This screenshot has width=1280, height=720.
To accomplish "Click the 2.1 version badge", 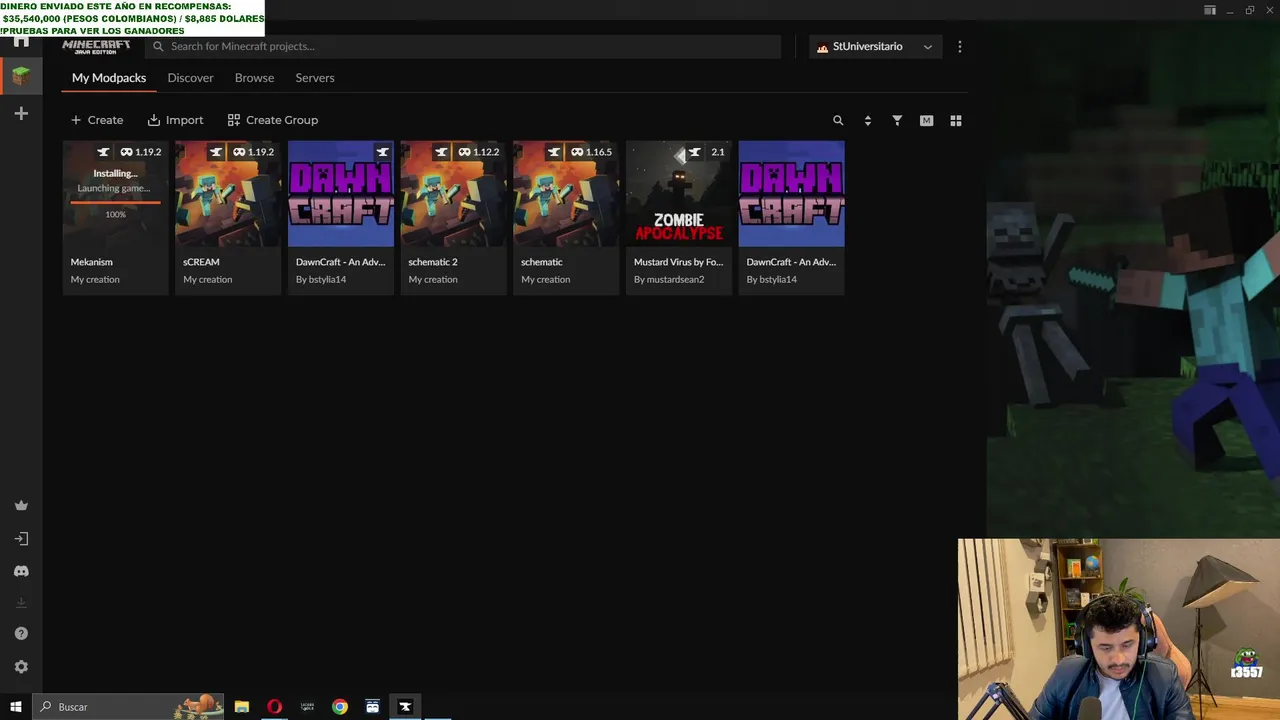I will (x=717, y=152).
